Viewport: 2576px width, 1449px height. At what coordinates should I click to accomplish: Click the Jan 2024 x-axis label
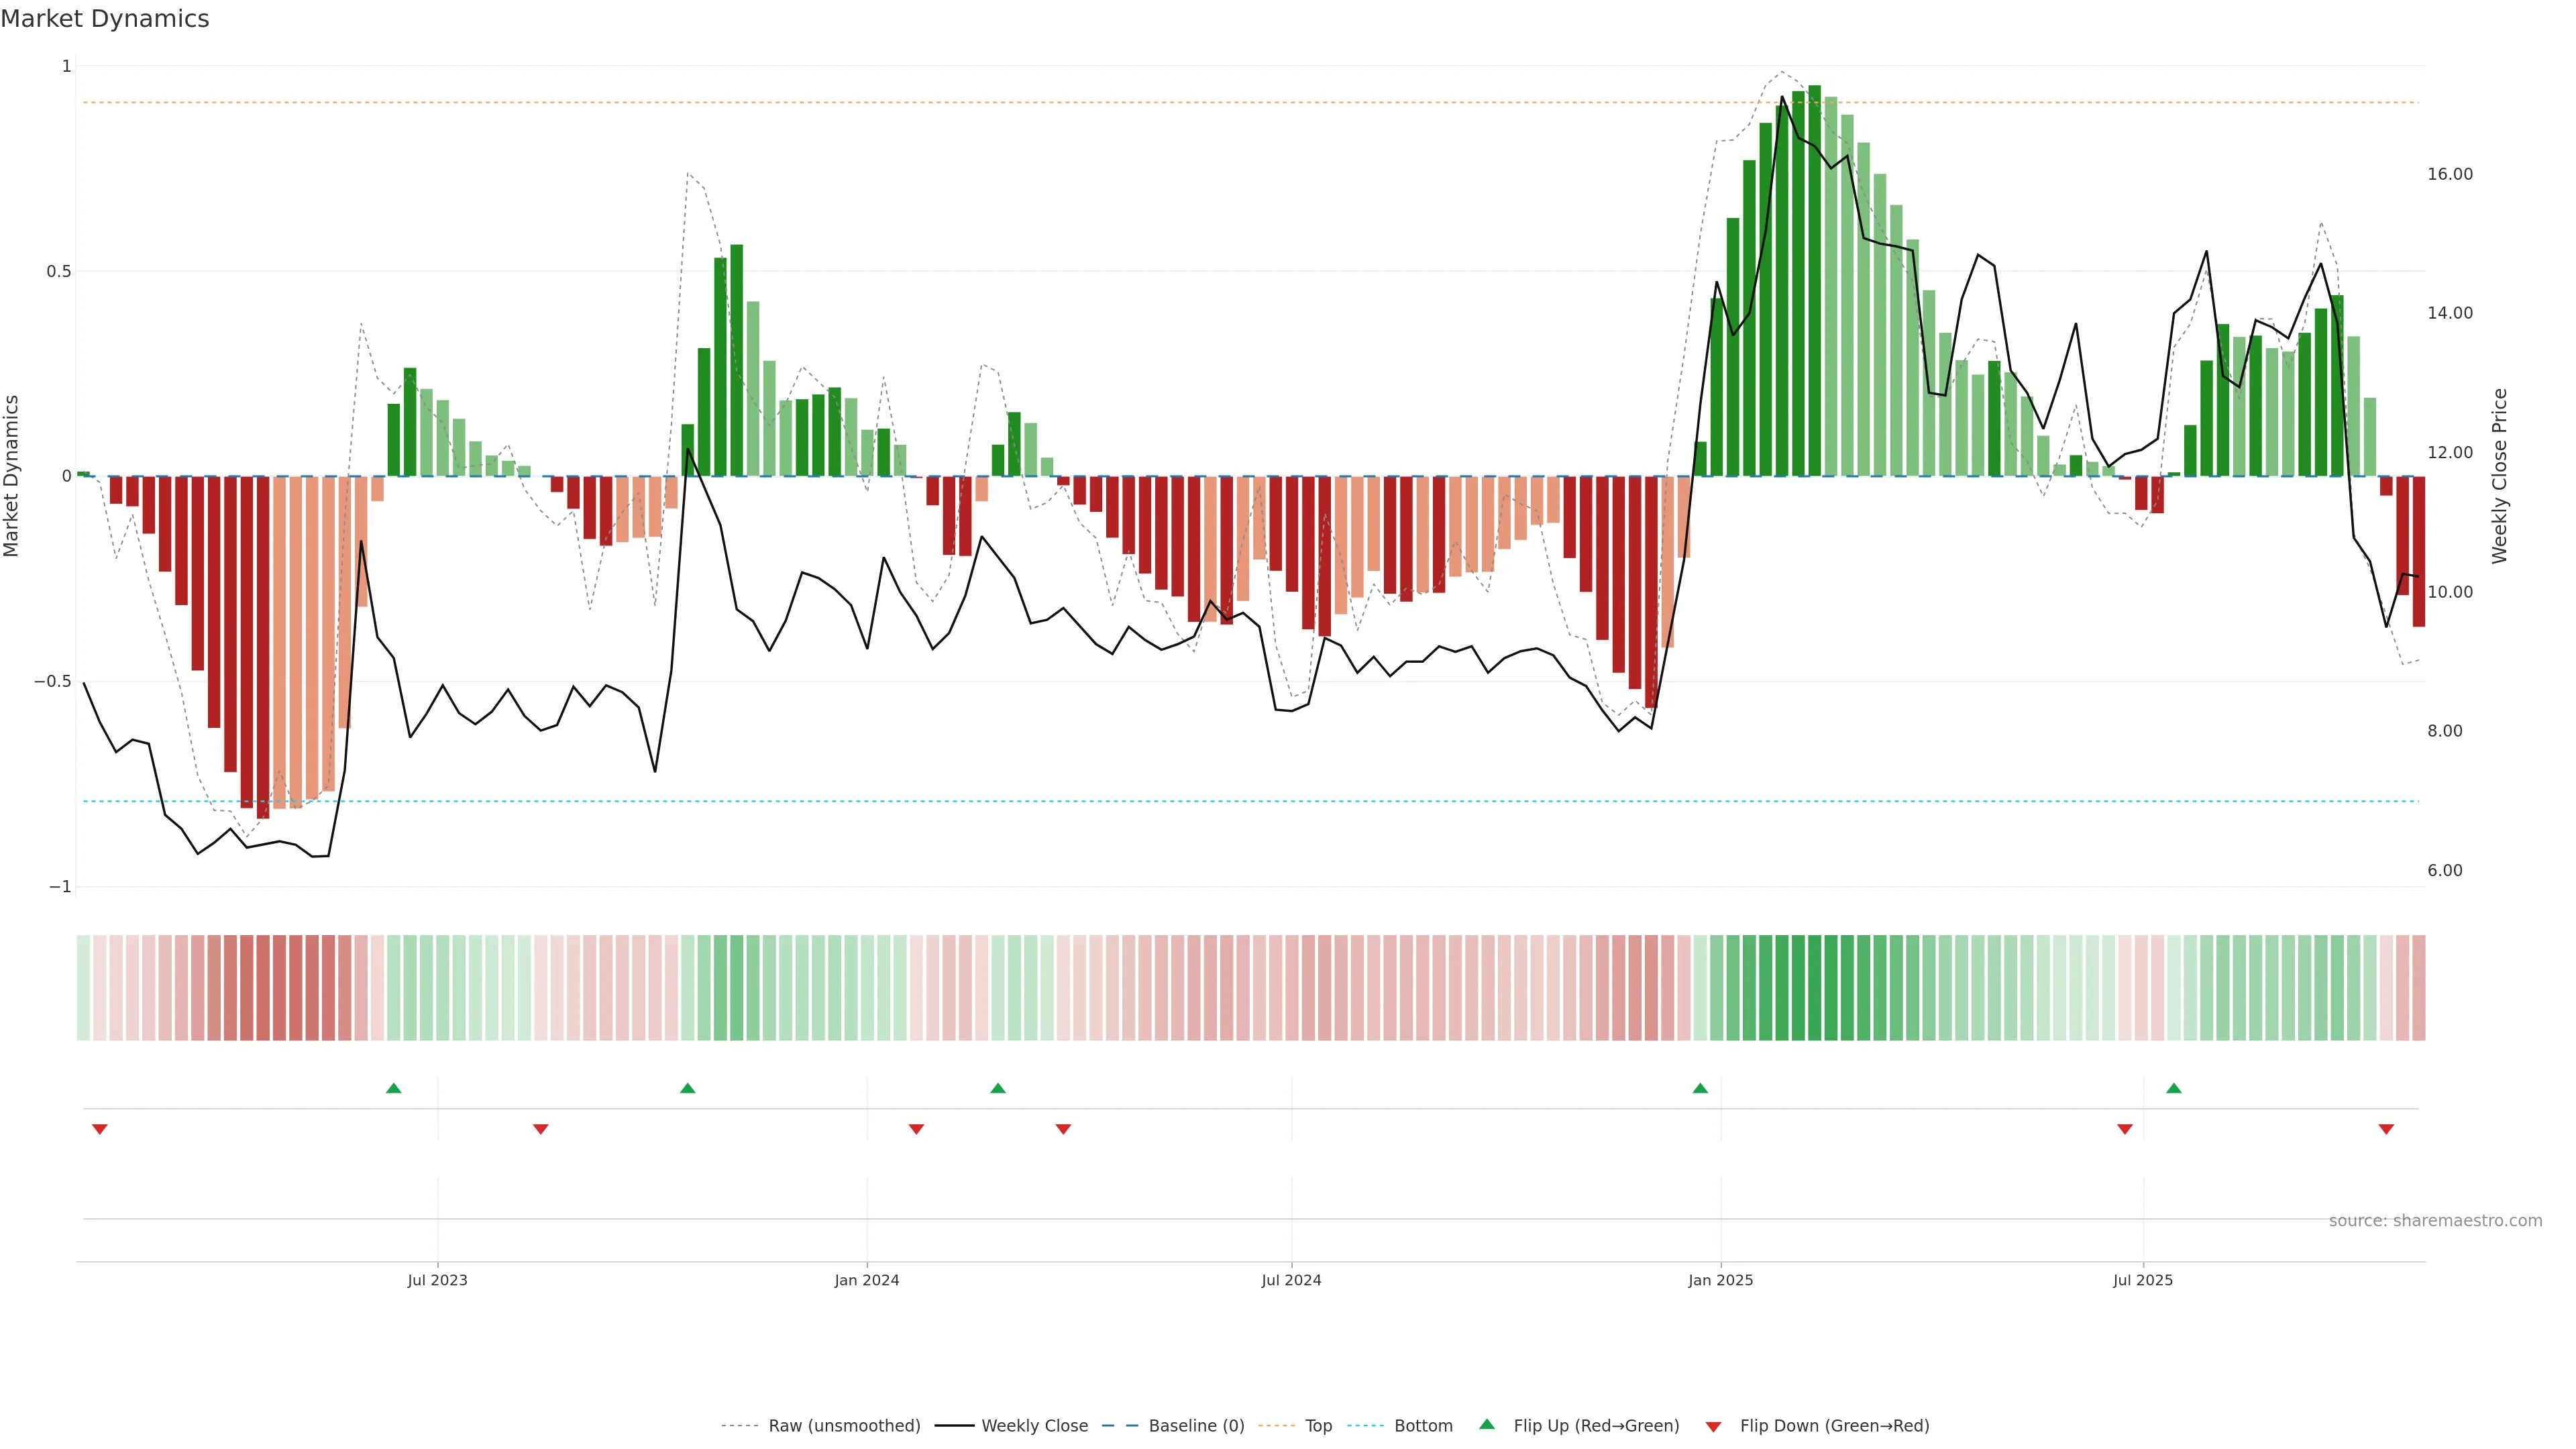point(867,1280)
